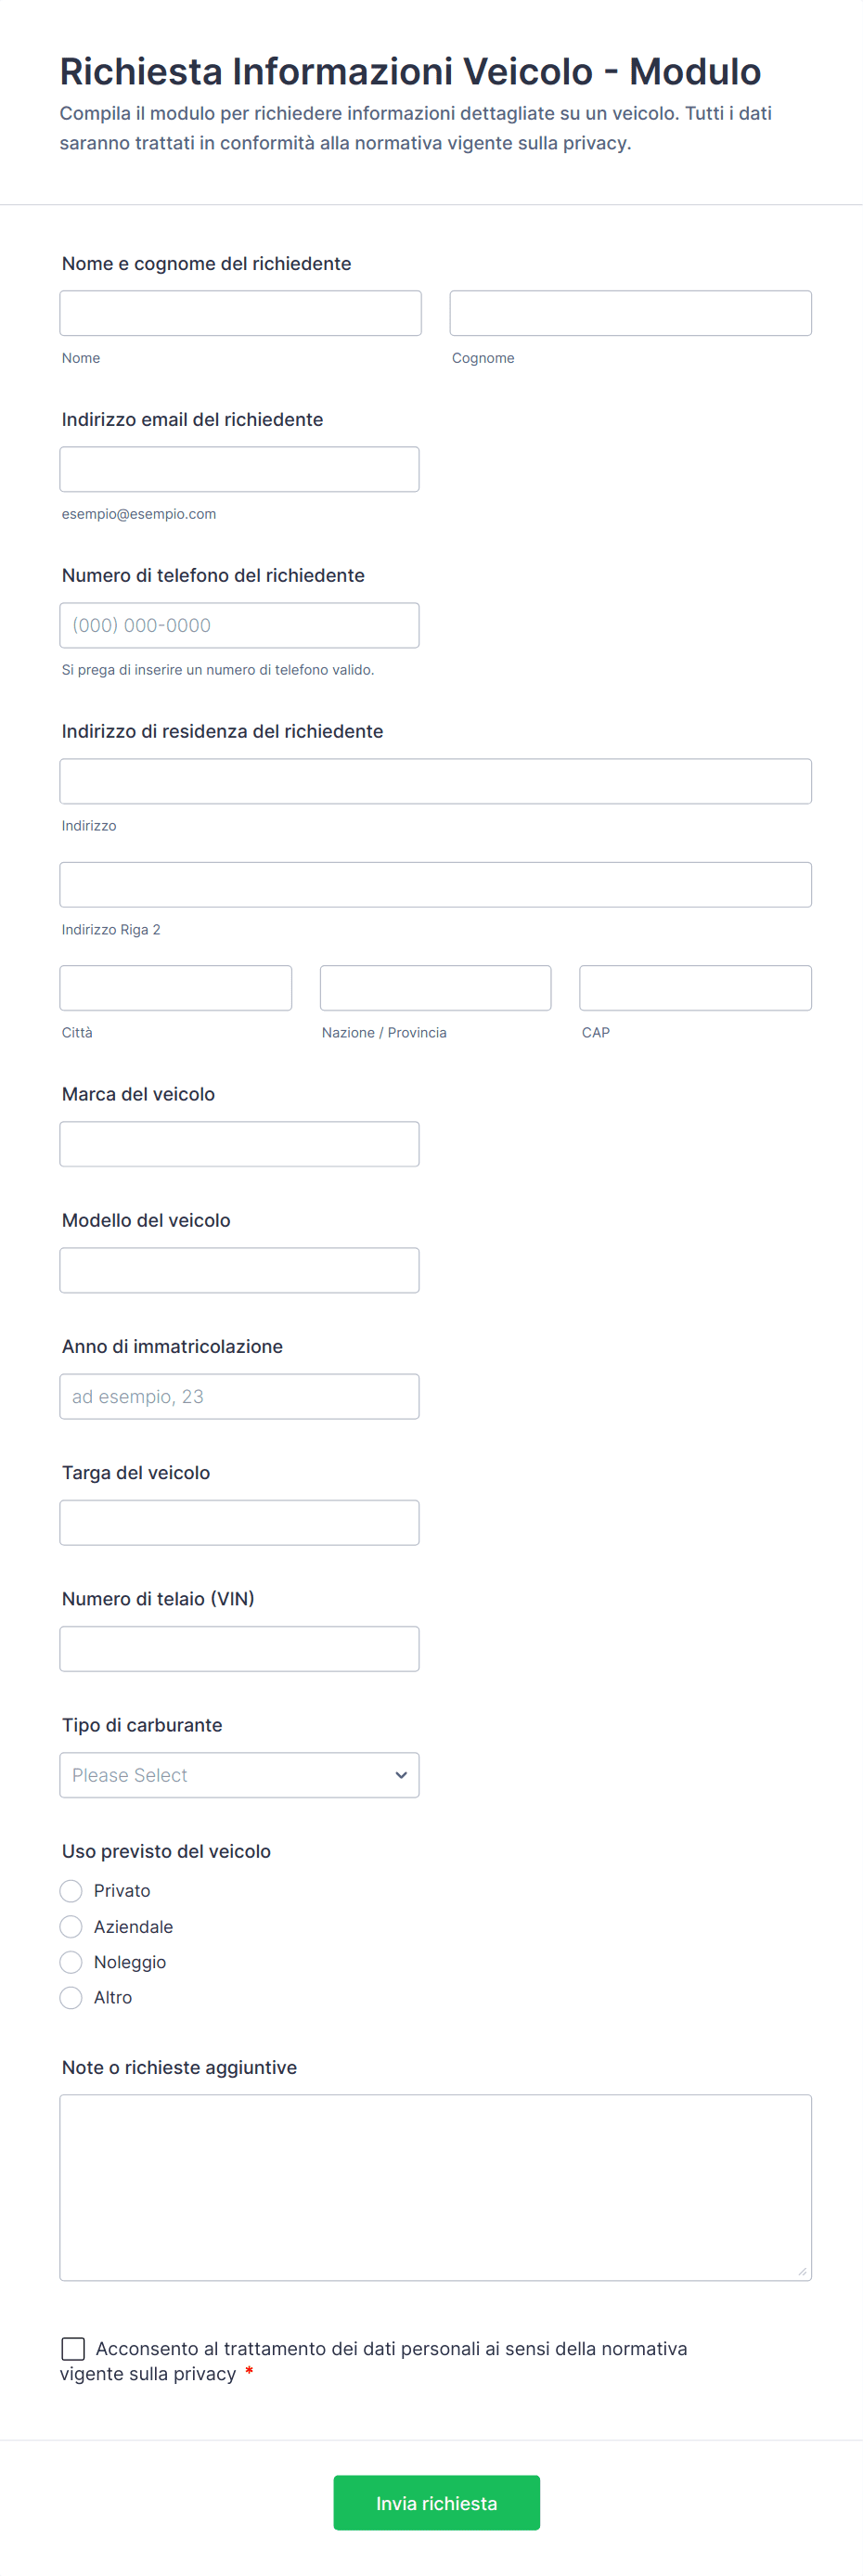Click the Nazione / Provincia field
863x2576 pixels.
(435, 988)
